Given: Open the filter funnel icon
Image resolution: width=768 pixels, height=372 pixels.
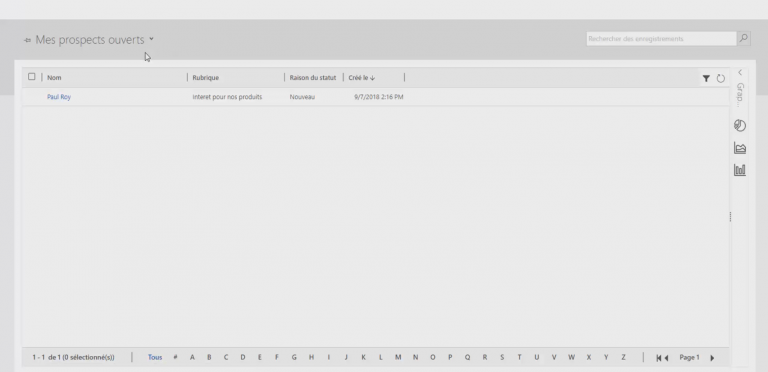Looking at the screenshot, I should click(706, 78).
